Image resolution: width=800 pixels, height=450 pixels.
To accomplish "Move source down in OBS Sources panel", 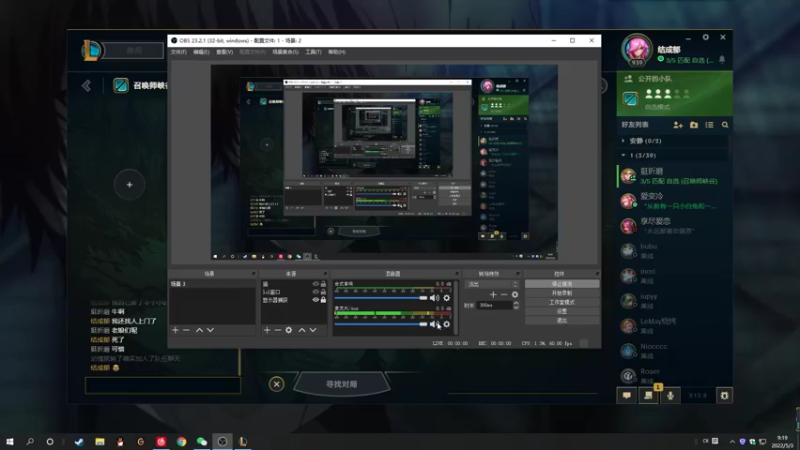I will pos(313,330).
